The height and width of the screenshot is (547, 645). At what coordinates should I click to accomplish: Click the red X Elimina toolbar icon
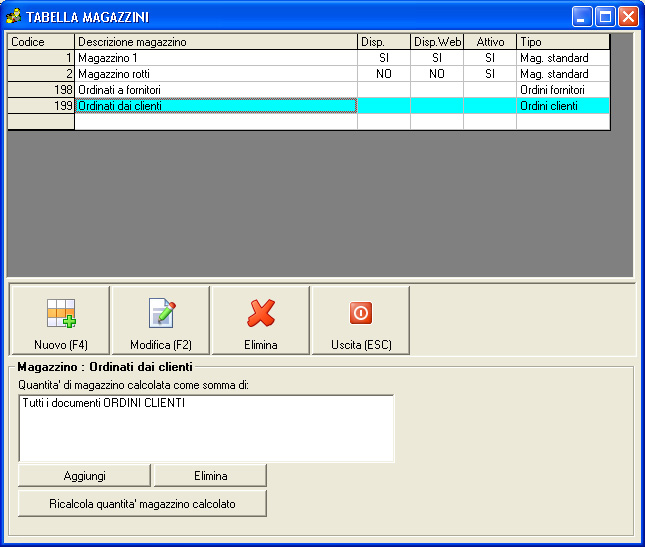pos(261,313)
